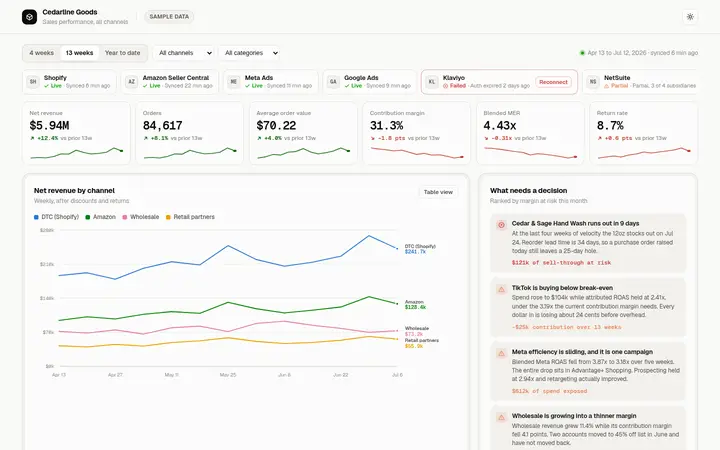Click the Net revenue up-trend arrow
The image size is (720, 450).
point(32,138)
